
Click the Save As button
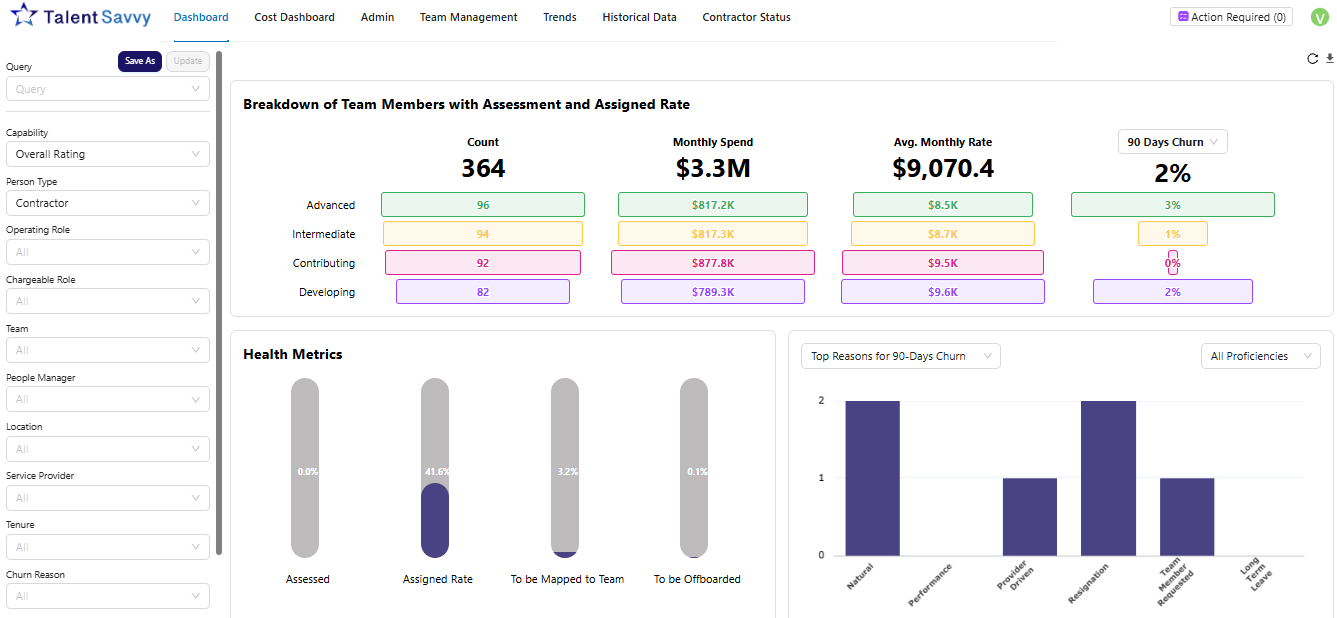pos(139,61)
